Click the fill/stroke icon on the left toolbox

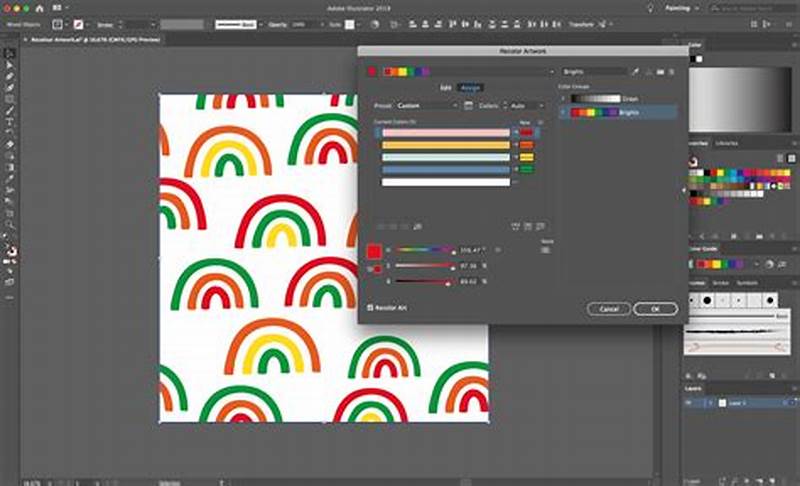click(x=11, y=250)
